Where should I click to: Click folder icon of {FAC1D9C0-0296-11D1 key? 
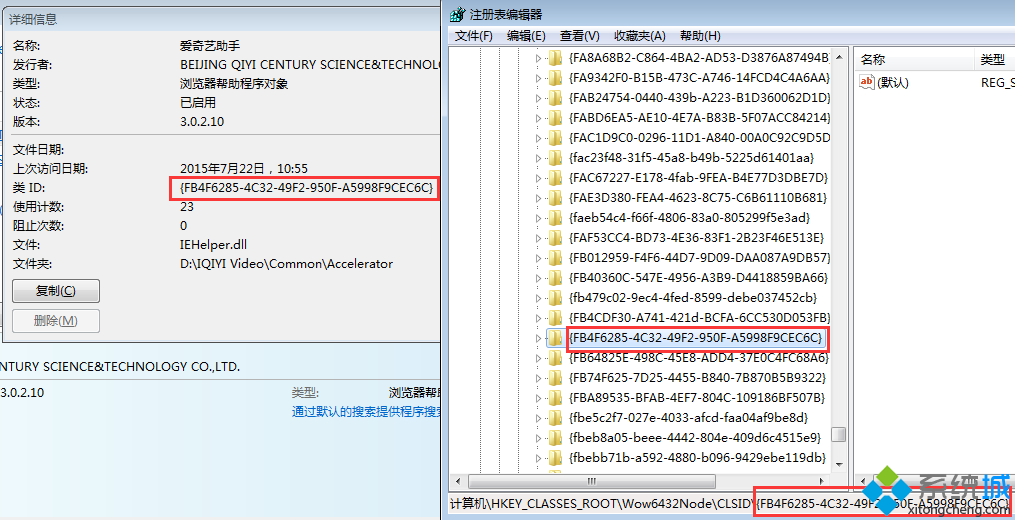(555, 138)
